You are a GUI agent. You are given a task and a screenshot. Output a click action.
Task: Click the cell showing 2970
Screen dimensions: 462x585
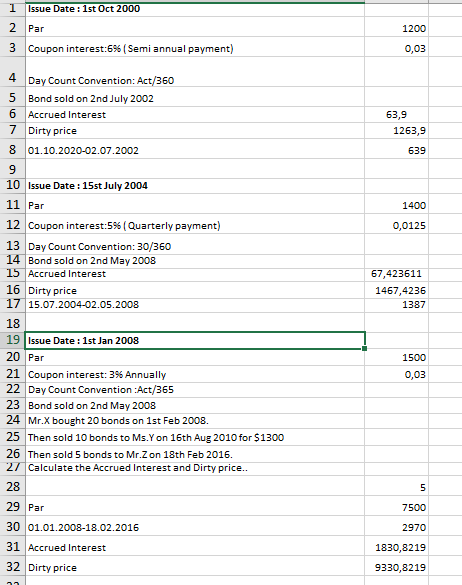396,526
